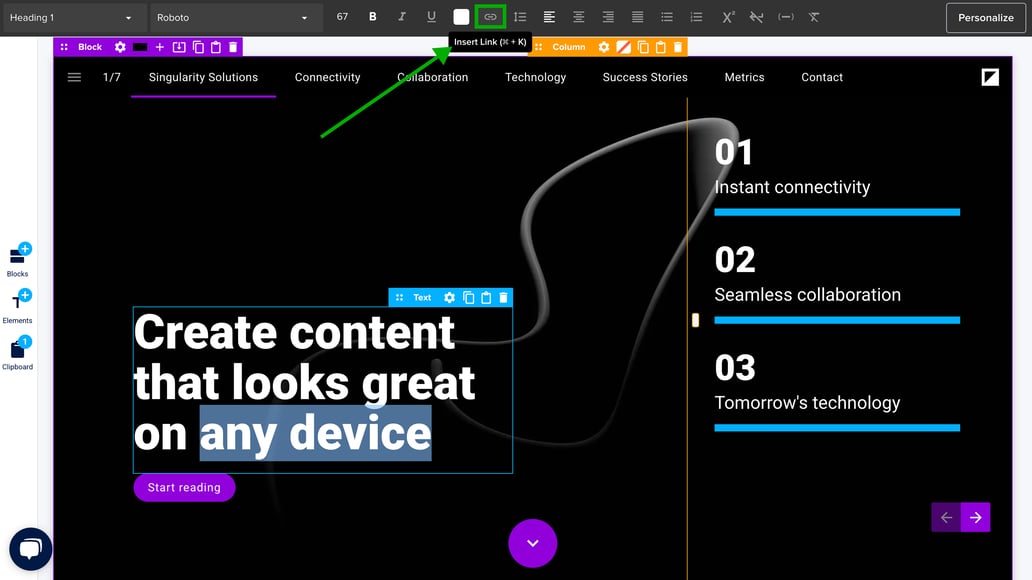Screen dimensions: 1032x580
Task: Click the plus icon on Block toolbar
Action: click(x=159, y=47)
